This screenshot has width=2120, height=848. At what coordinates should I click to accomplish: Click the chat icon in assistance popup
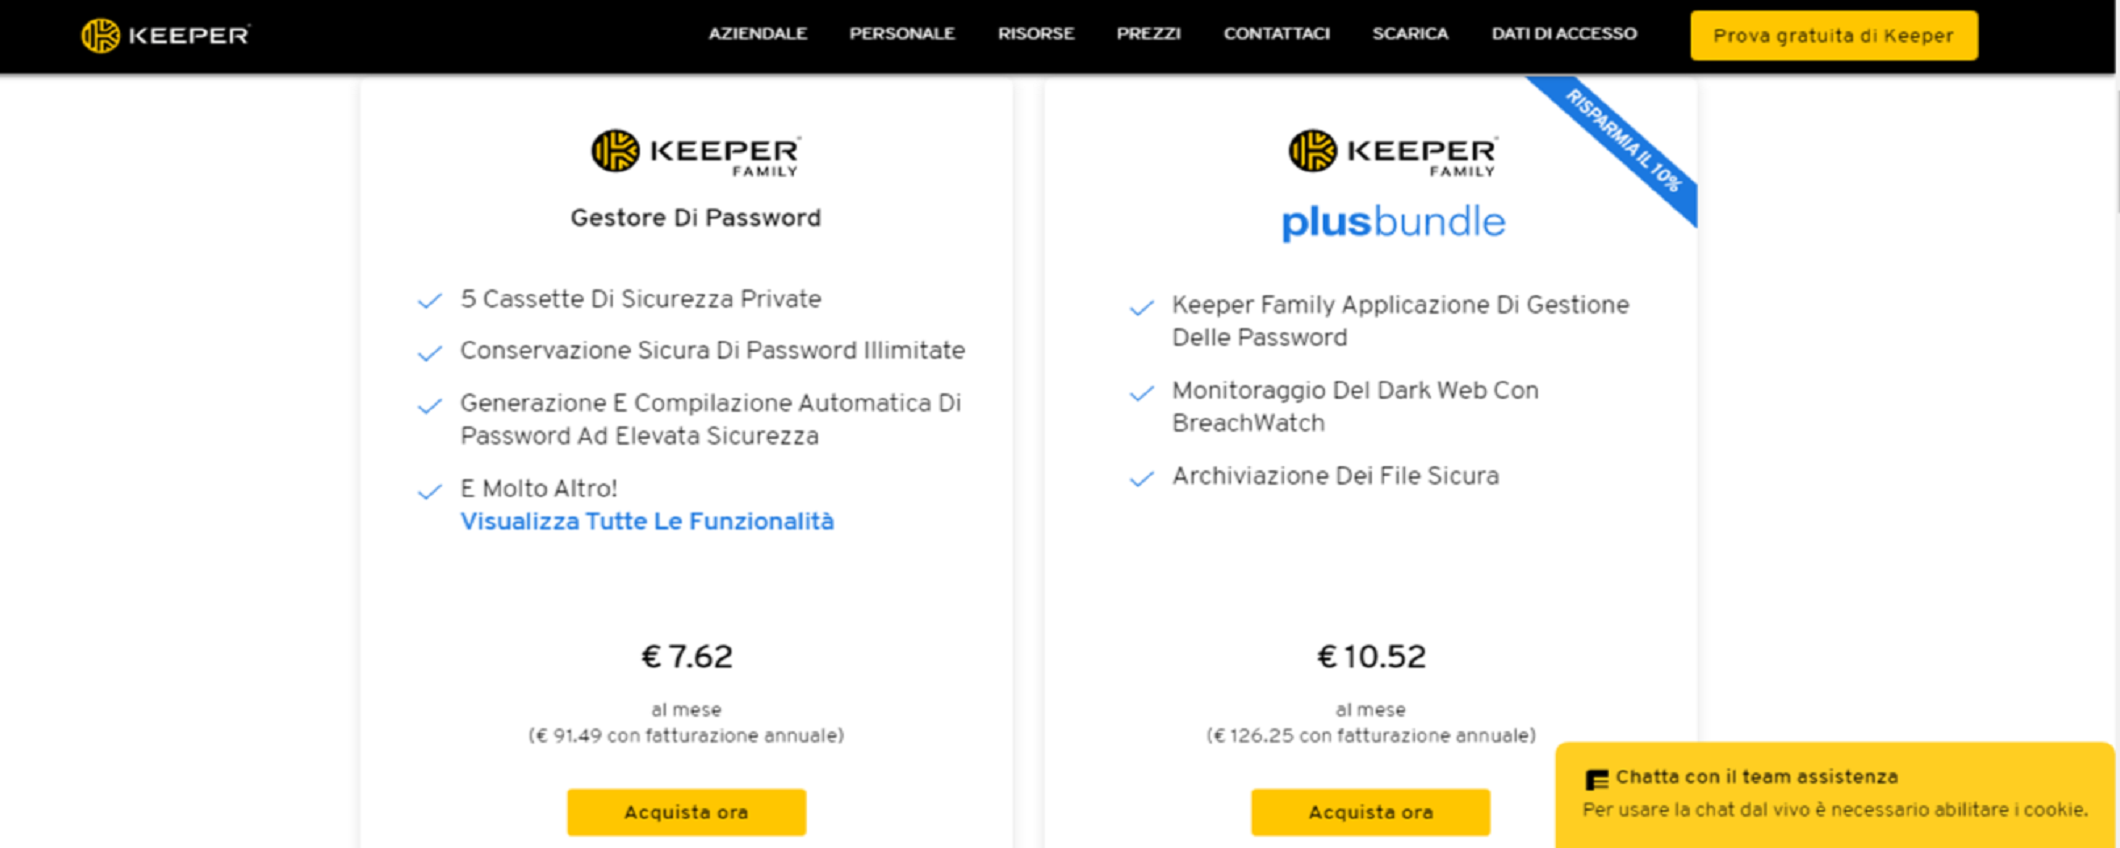tap(1596, 779)
